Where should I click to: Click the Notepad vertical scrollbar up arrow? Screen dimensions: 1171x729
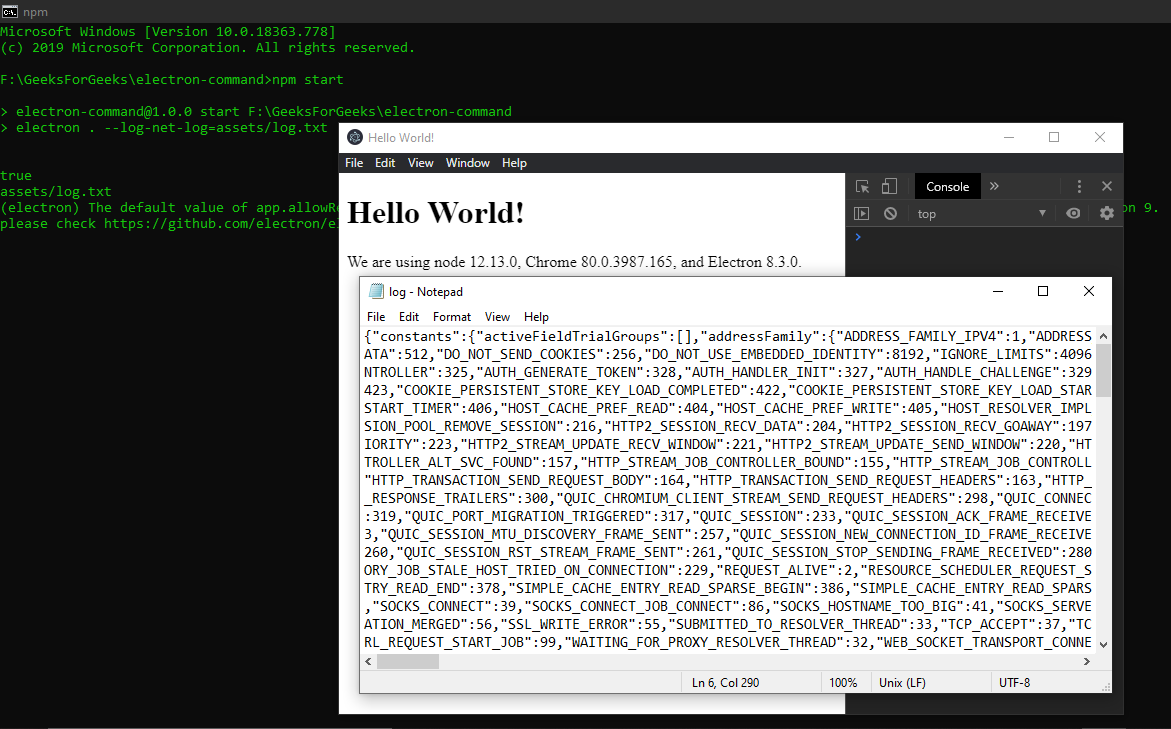click(x=1103, y=336)
